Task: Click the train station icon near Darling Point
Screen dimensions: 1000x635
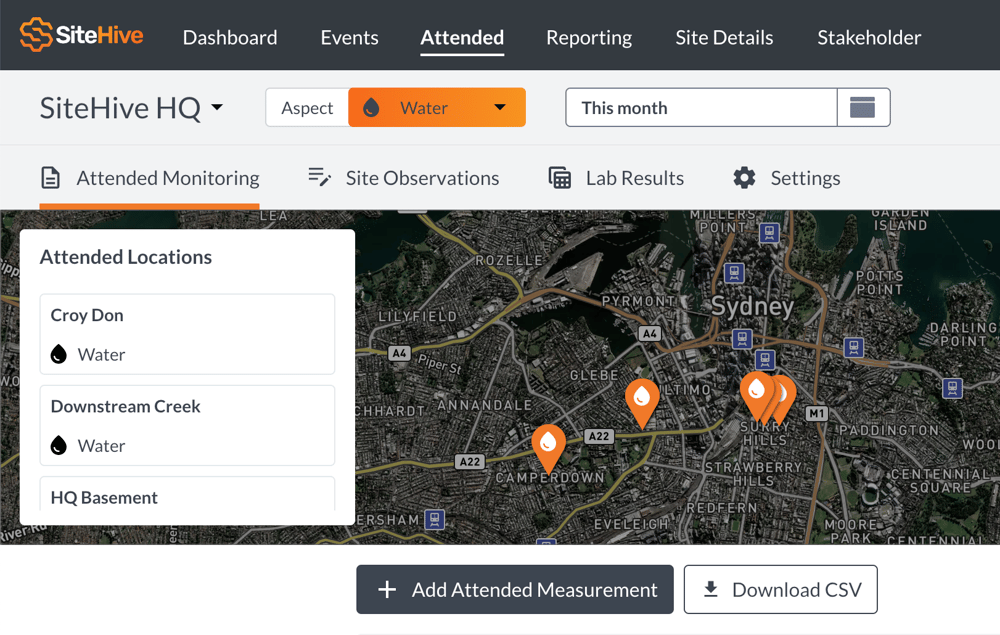Action: (x=952, y=388)
